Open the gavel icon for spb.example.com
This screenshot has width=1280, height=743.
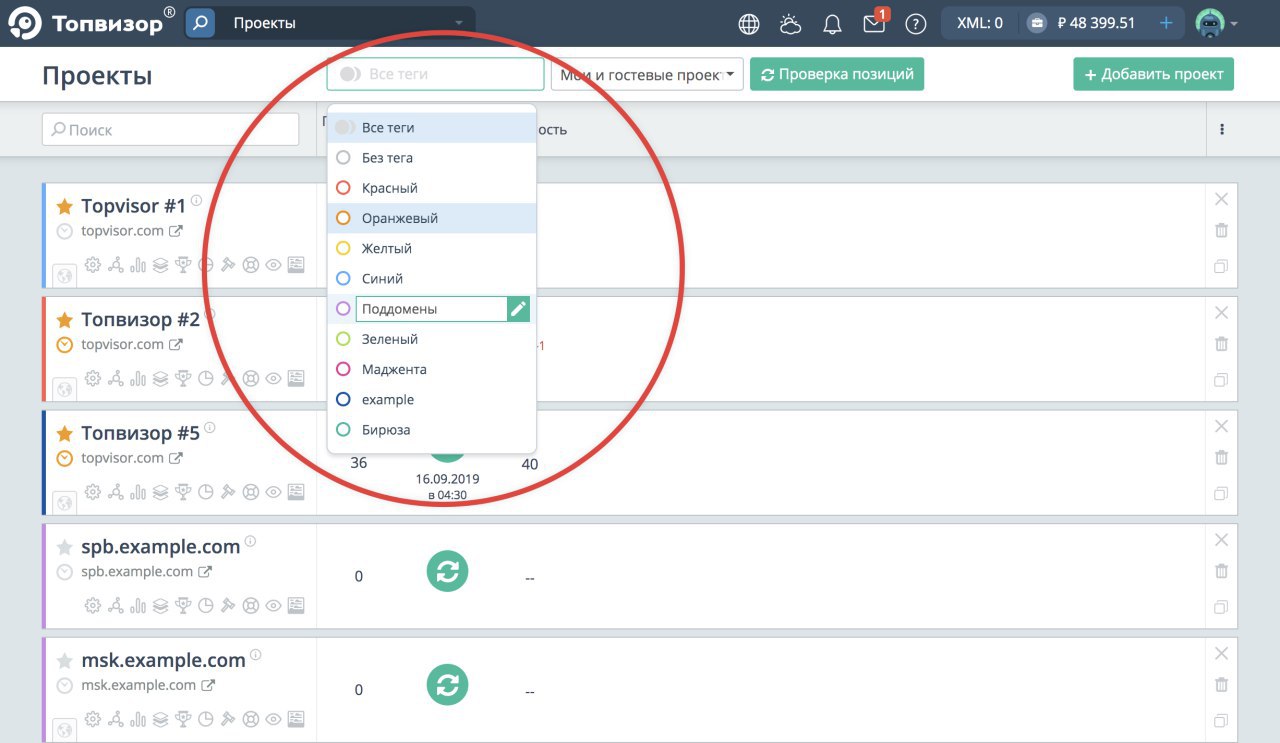[228, 606]
